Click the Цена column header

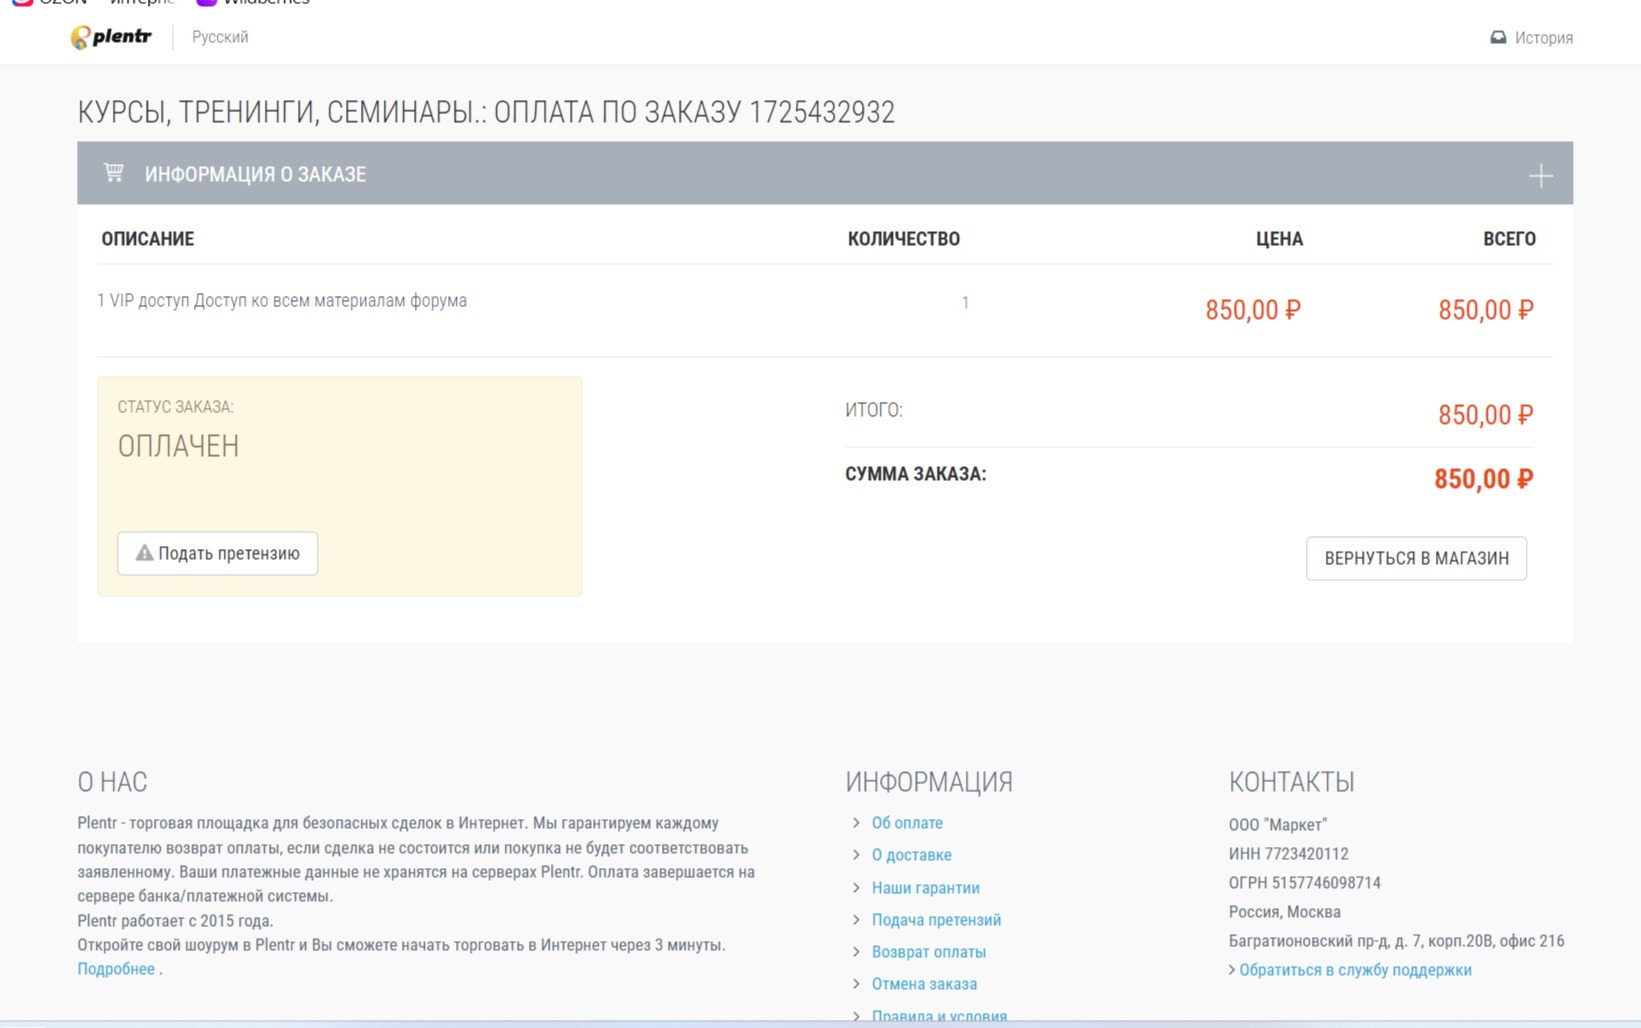click(x=1279, y=239)
